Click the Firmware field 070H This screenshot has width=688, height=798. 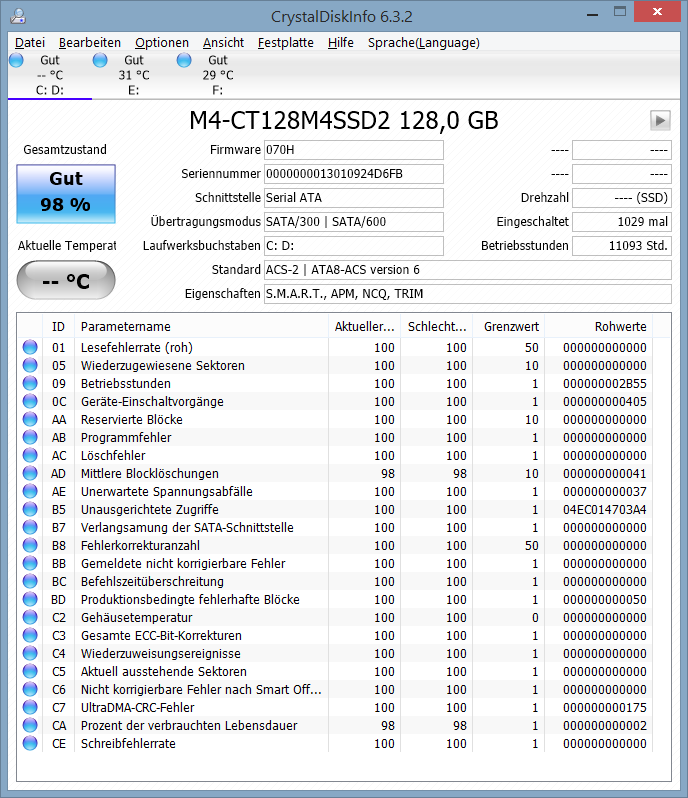354,150
